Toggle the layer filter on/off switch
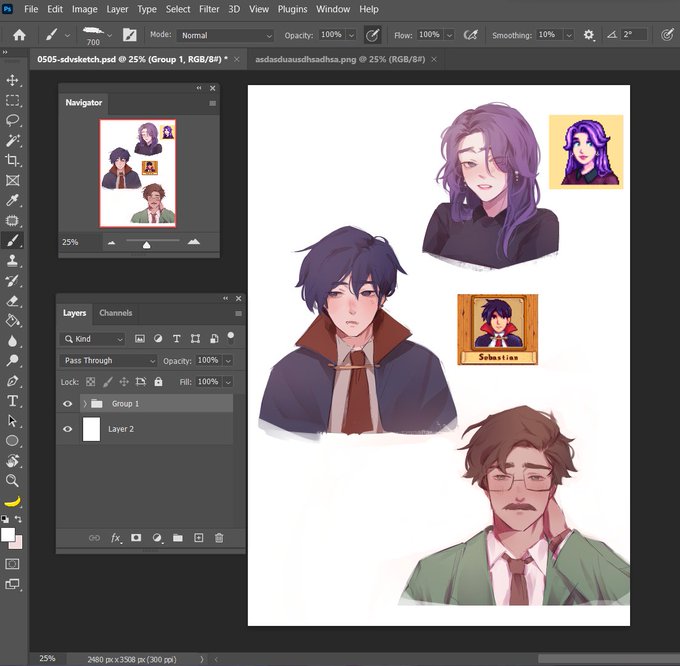680x666 pixels. pos(231,337)
